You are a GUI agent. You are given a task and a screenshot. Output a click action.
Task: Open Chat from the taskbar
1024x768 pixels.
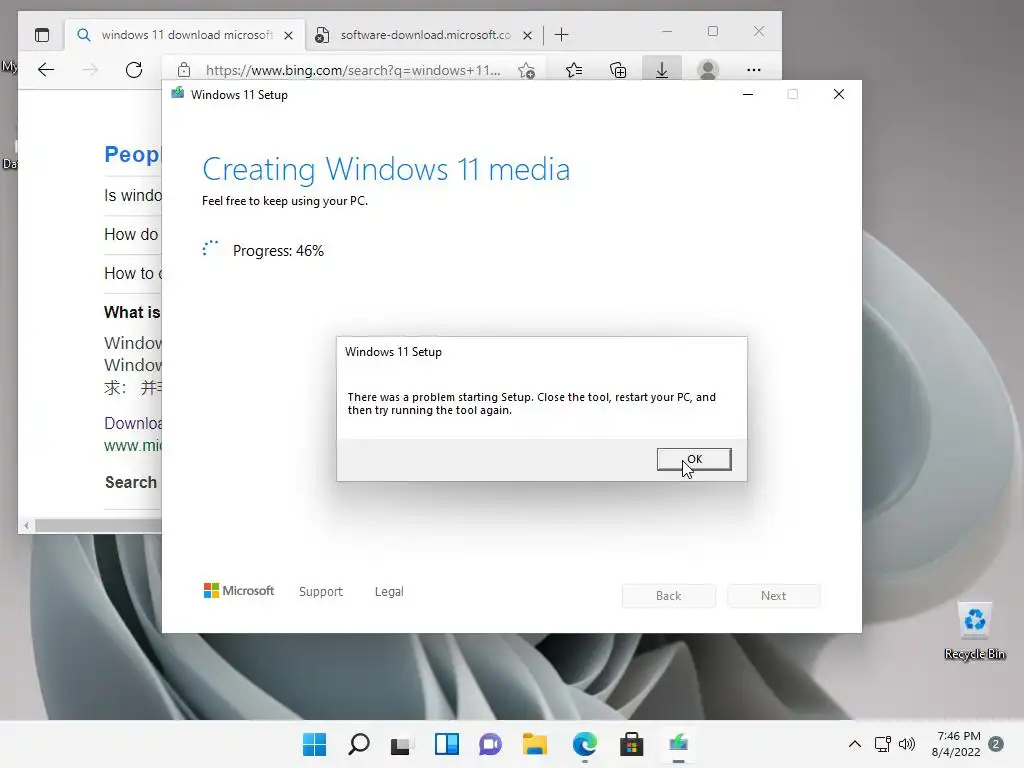point(490,744)
